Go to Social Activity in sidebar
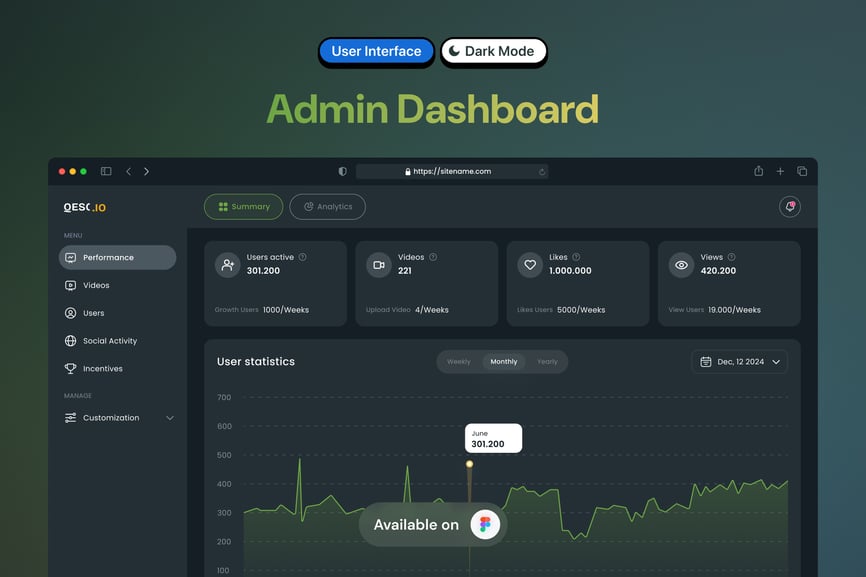Image resolution: width=866 pixels, height=577 pixels. tap(109, 341)
